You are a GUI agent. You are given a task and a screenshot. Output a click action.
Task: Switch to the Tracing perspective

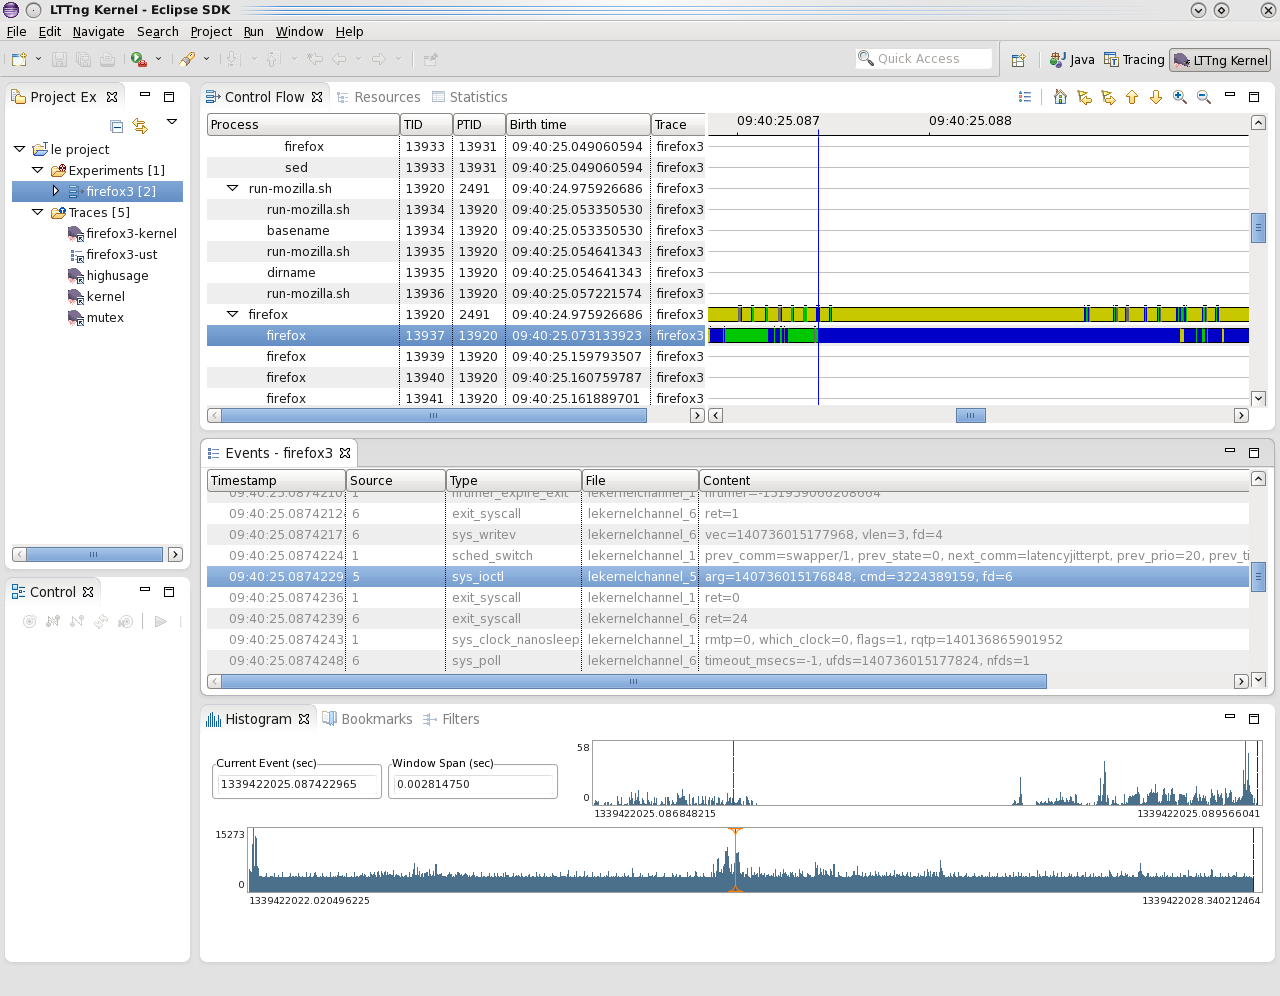1134,60
